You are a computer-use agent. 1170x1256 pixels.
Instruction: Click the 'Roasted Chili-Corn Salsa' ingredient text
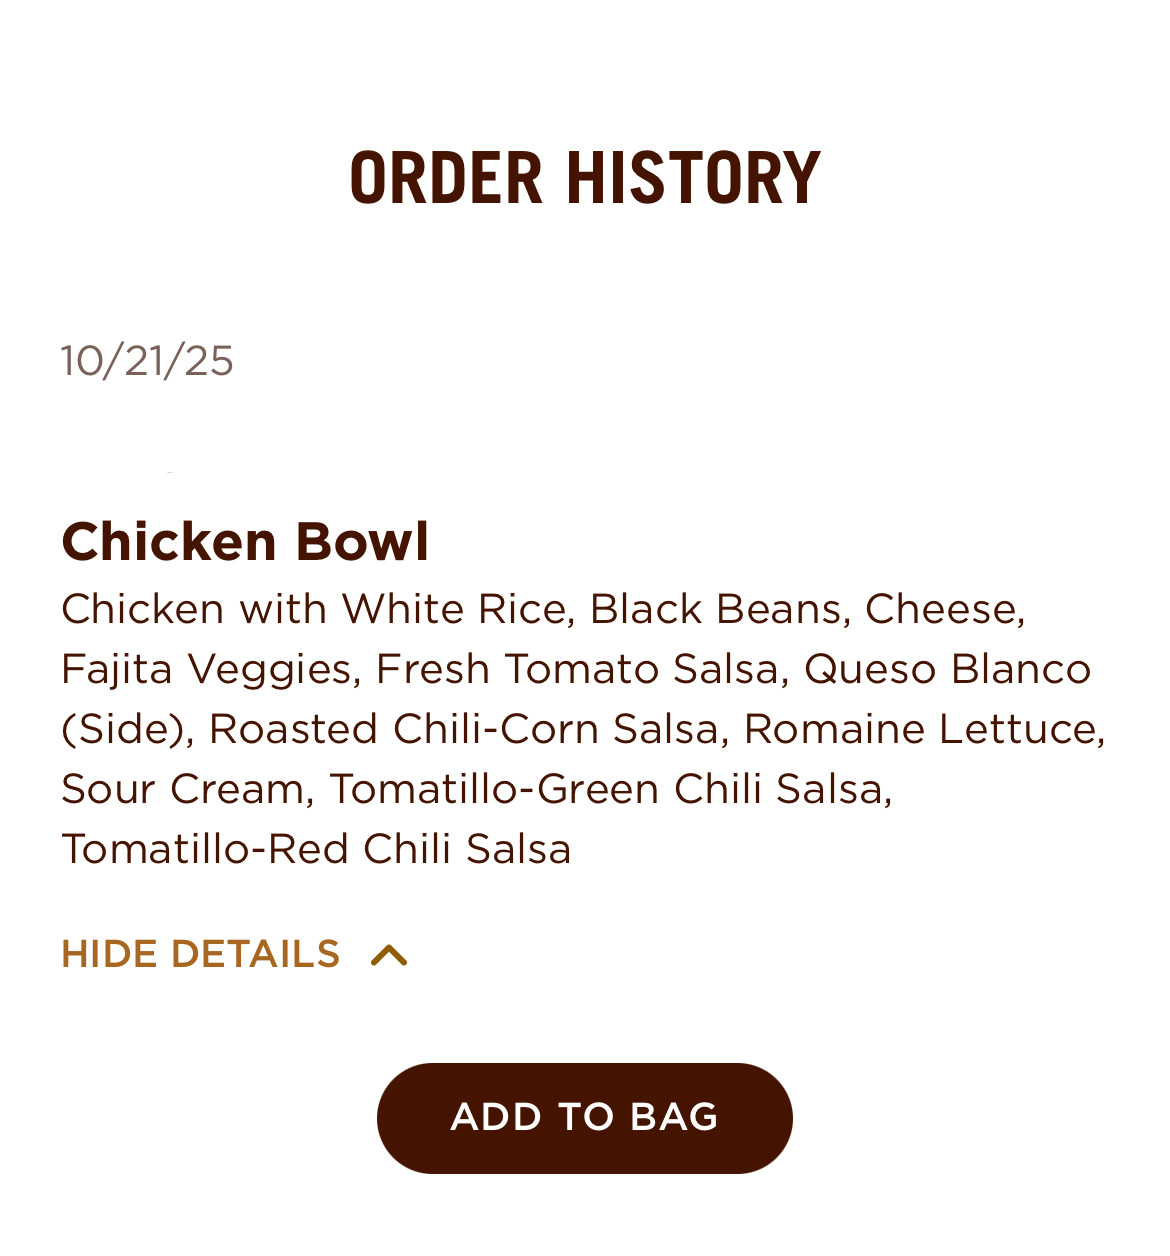(x=464, y=729)
